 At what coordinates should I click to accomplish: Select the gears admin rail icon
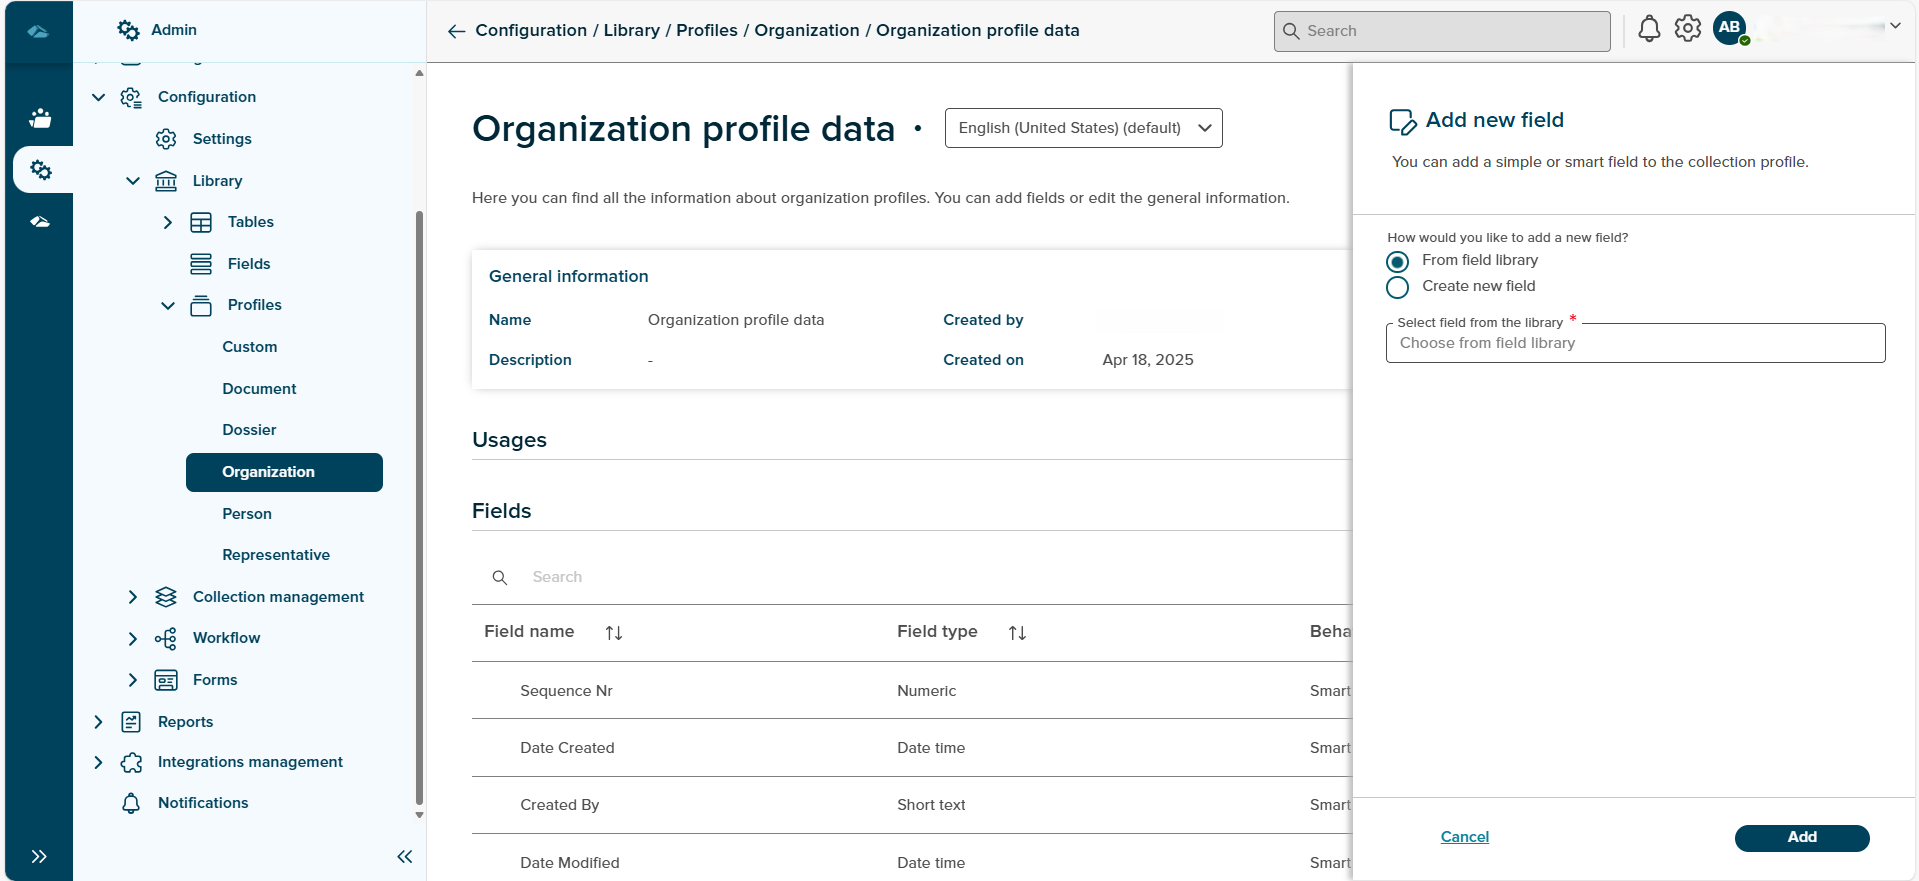pos(40,170)
